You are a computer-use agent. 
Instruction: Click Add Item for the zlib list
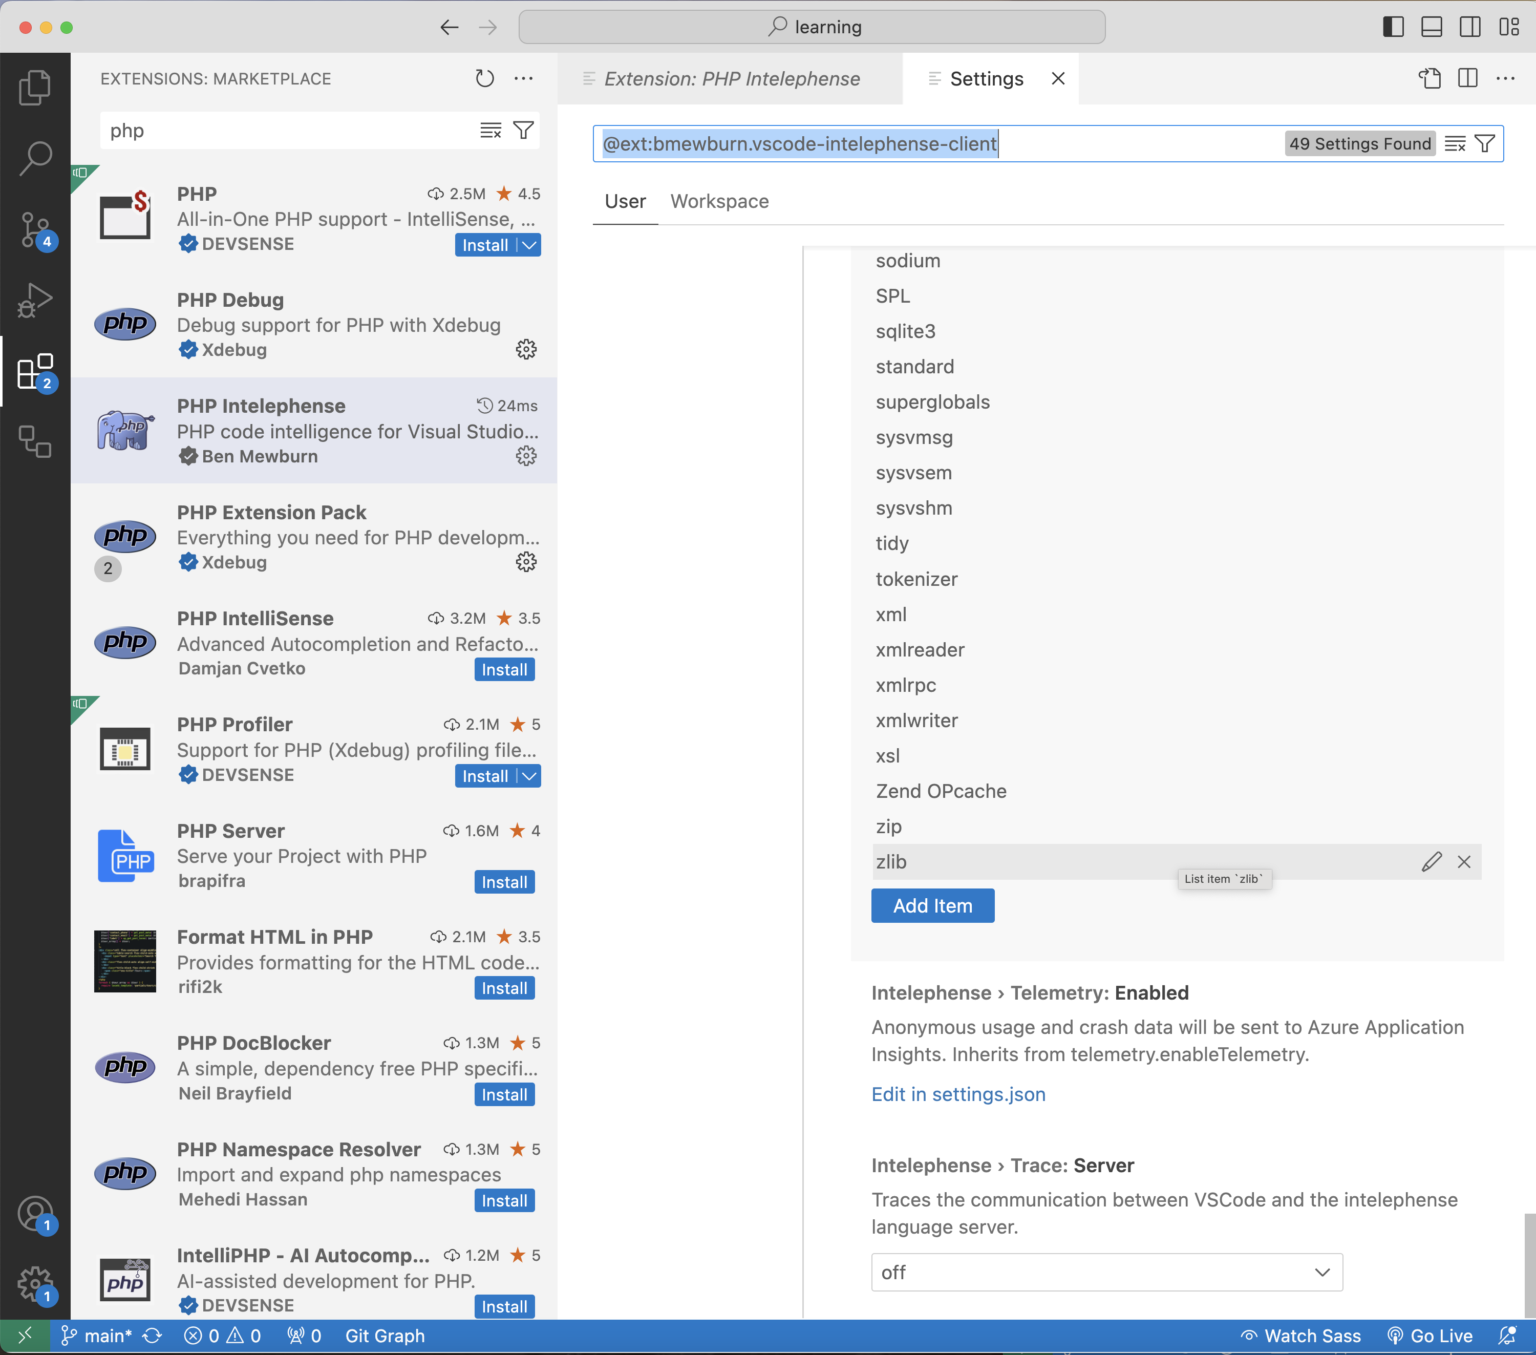pyautogui.click(x=932, y=905)
